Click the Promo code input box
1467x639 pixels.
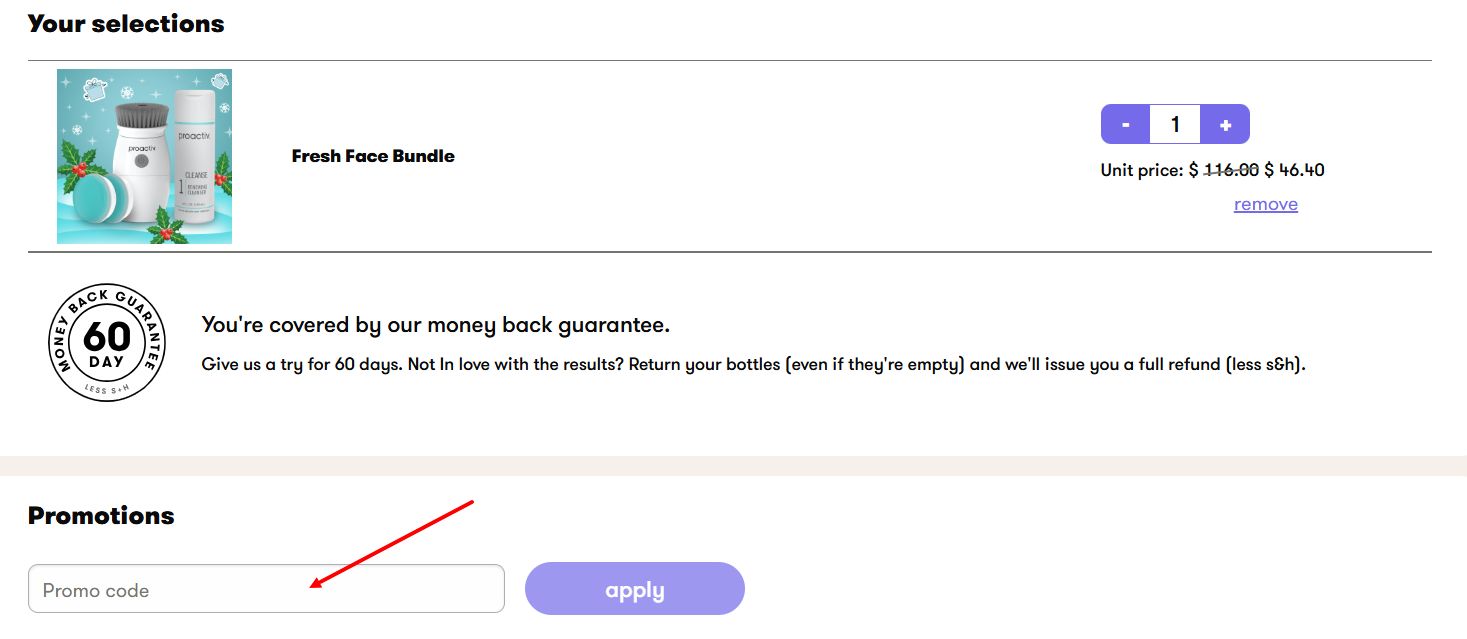(265, 588)
